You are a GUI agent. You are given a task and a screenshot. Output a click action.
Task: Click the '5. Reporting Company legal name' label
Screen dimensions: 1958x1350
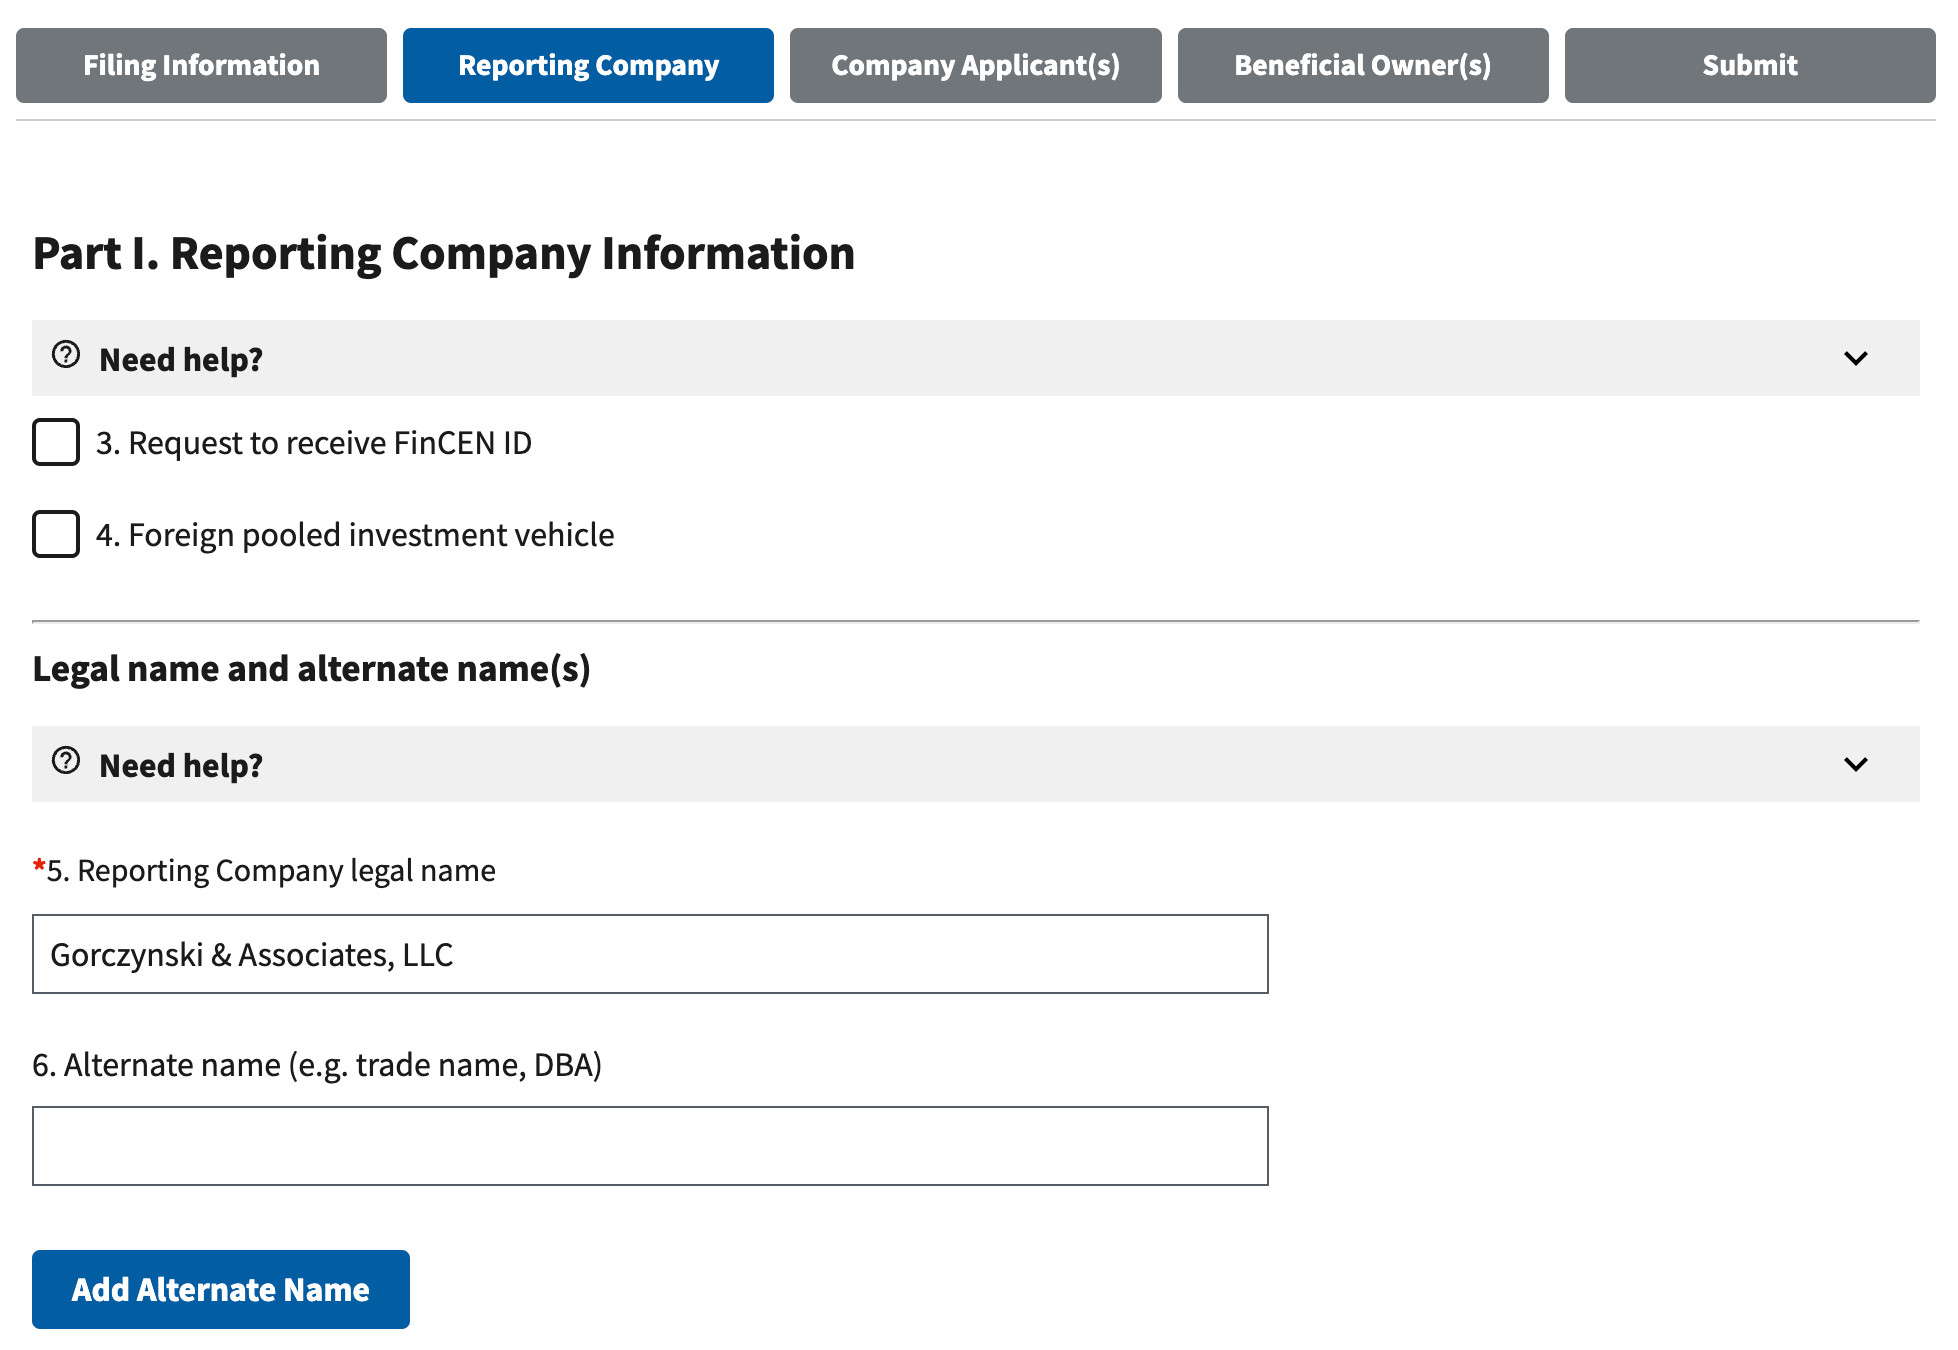271,870
